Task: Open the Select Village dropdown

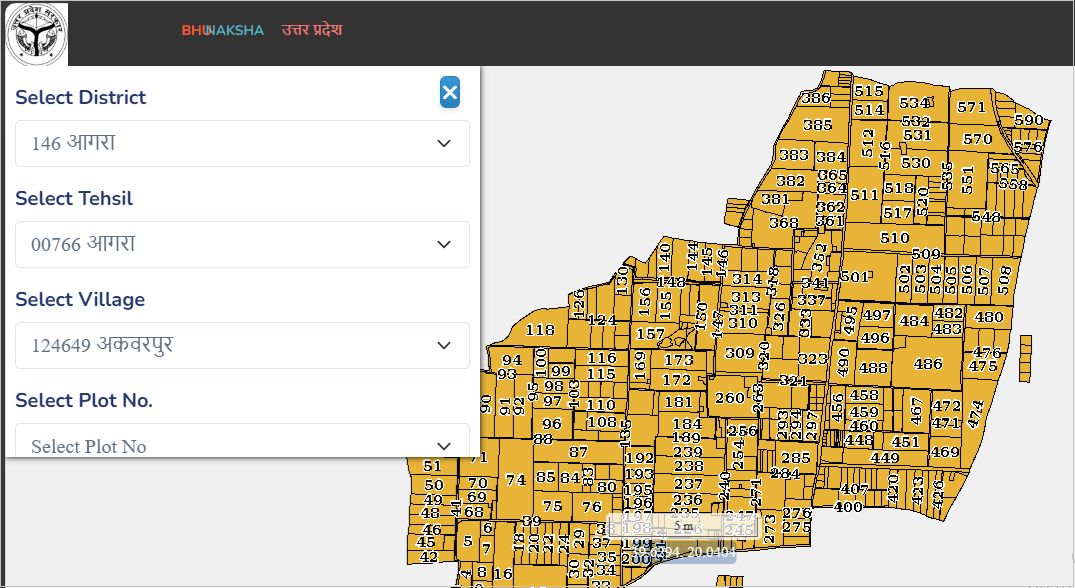Action: coord(242,345)
